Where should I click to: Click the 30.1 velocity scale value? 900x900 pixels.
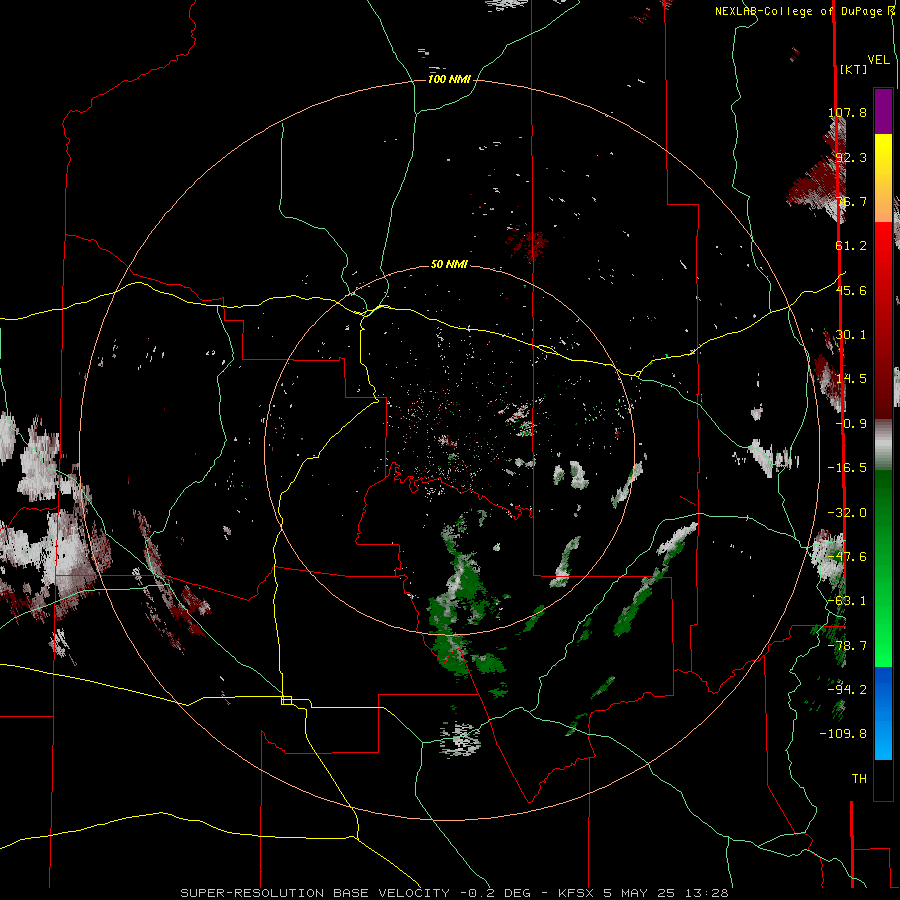(x=851, y=335)
